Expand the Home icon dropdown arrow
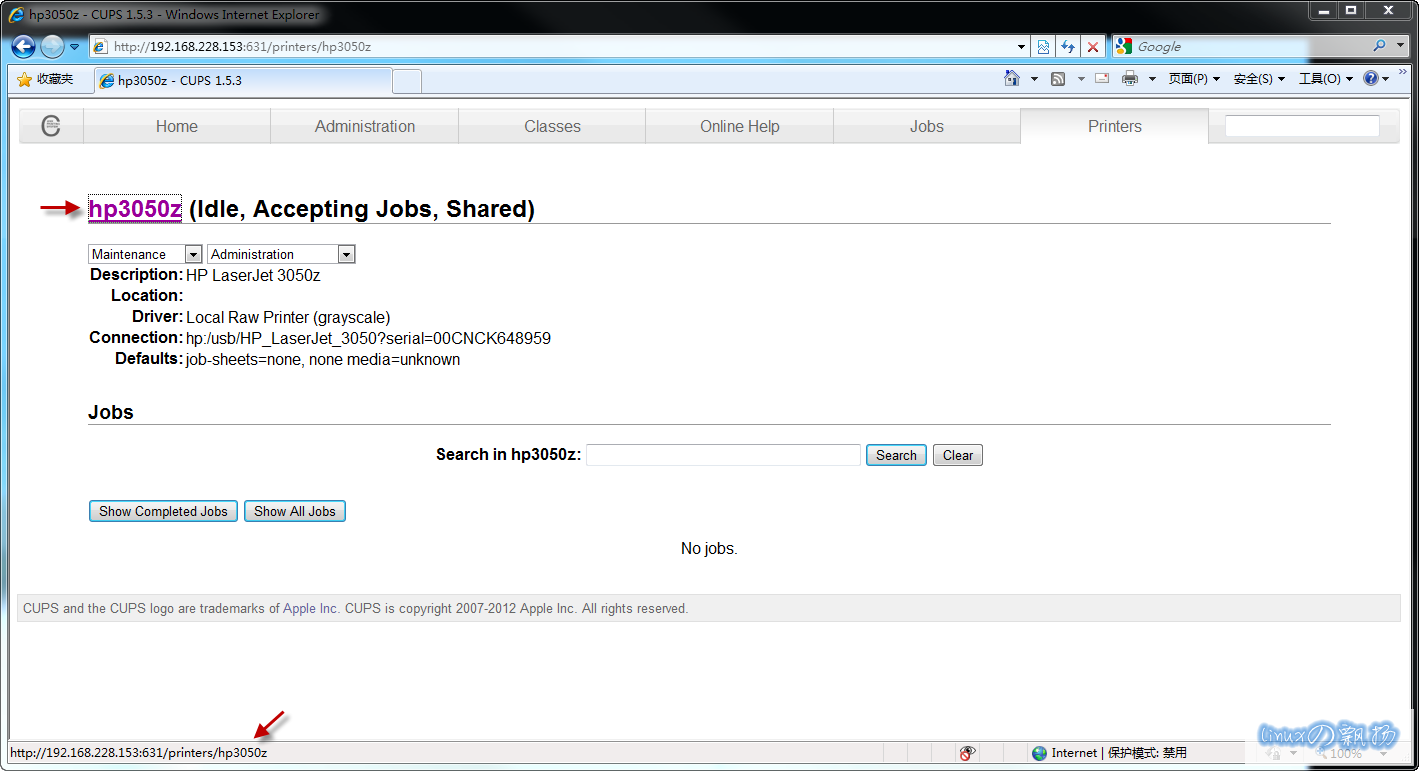 (x=1035, y=79)
